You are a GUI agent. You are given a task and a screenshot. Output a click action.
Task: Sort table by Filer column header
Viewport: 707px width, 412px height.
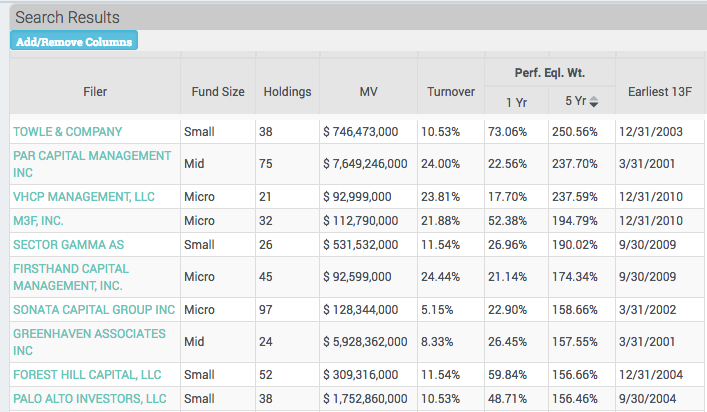(x=95, y=92)
